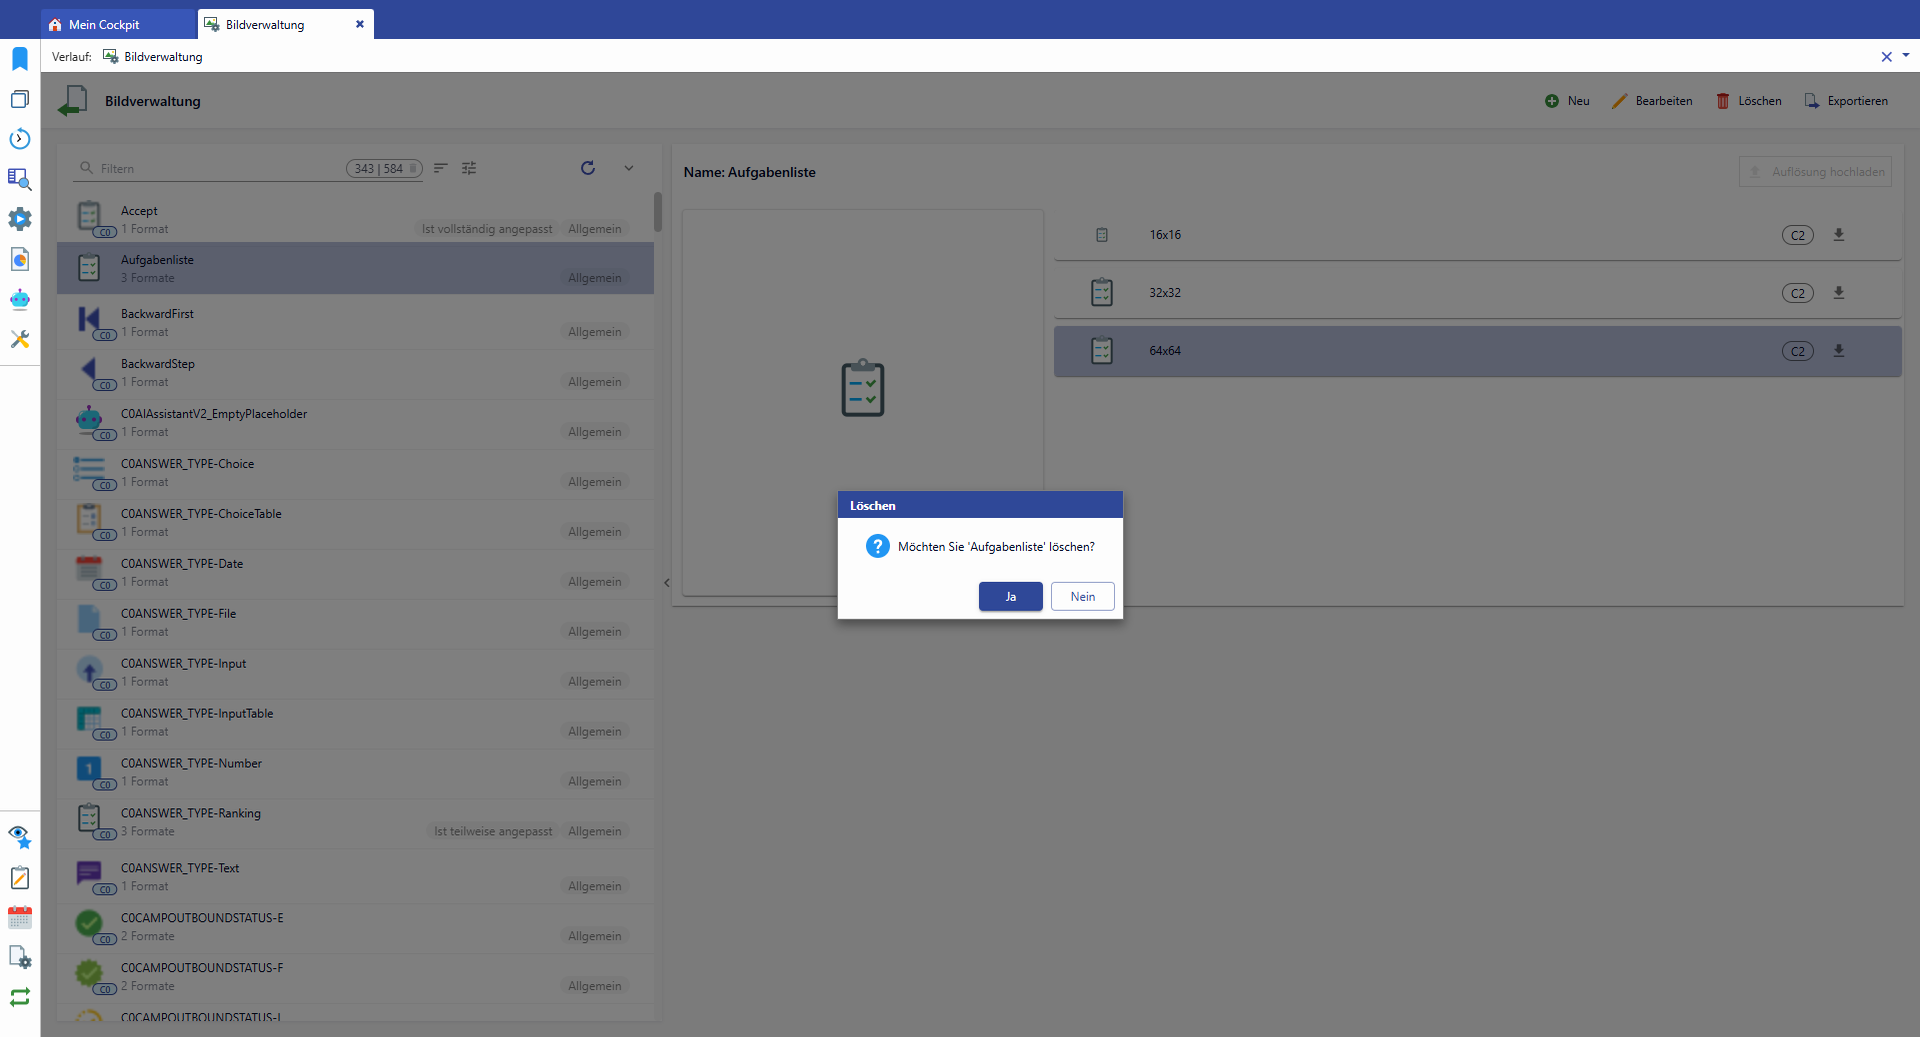Viewport: 1920px width, 1038px height.
Task: Switch to the Mein Cockpit tab
Action: (x=118, y=24)
